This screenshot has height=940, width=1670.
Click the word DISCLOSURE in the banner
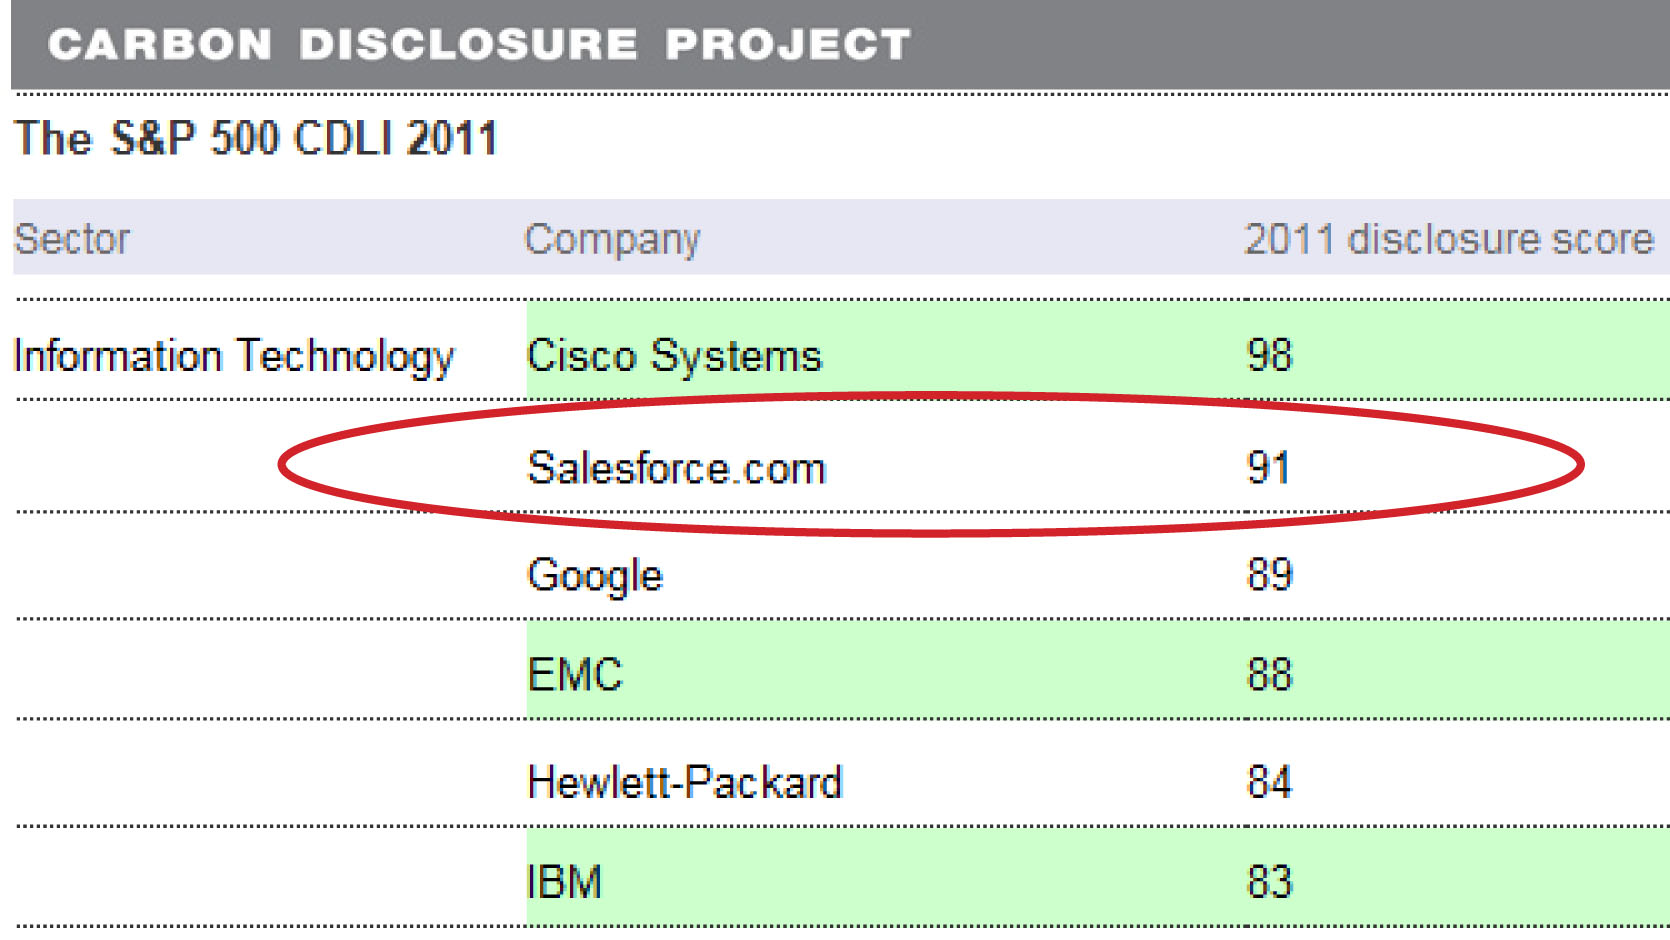[468, 45]
